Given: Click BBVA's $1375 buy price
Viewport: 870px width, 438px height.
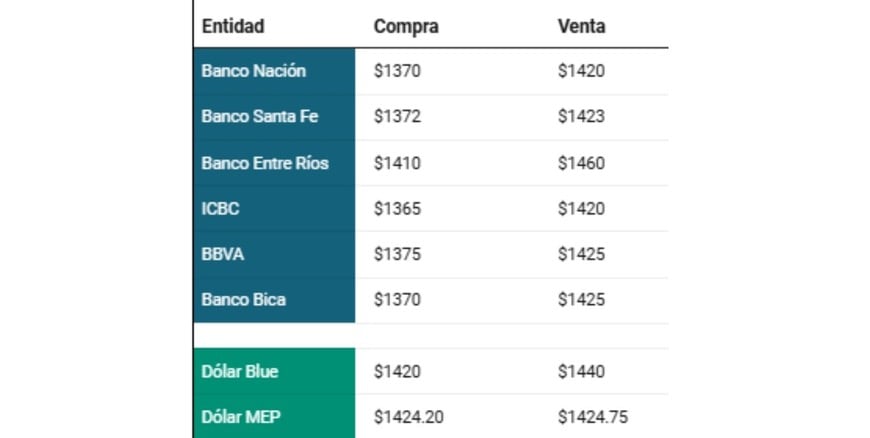Looking at the screenshot, I should [397, 254].
